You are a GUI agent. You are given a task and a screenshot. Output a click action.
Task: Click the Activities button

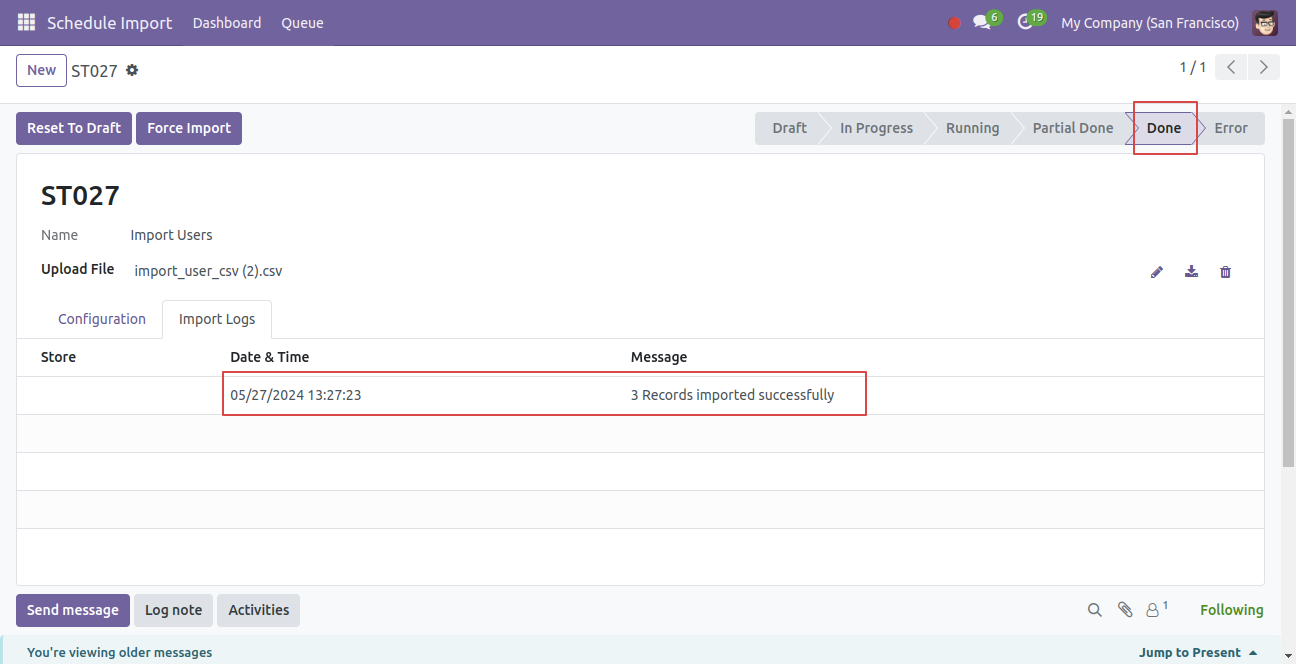(258, 610)
